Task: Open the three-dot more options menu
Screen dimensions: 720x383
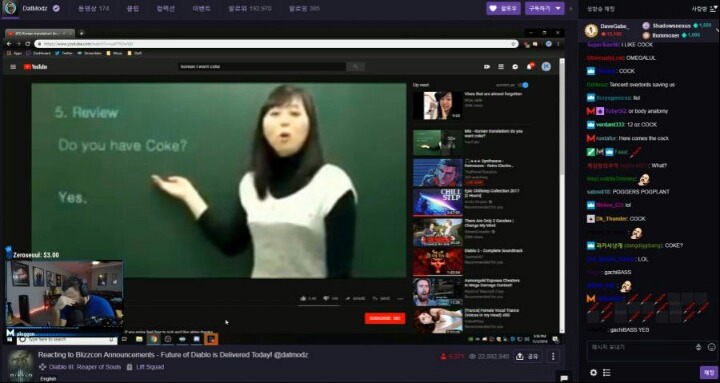Action: (x=553, y=356)
